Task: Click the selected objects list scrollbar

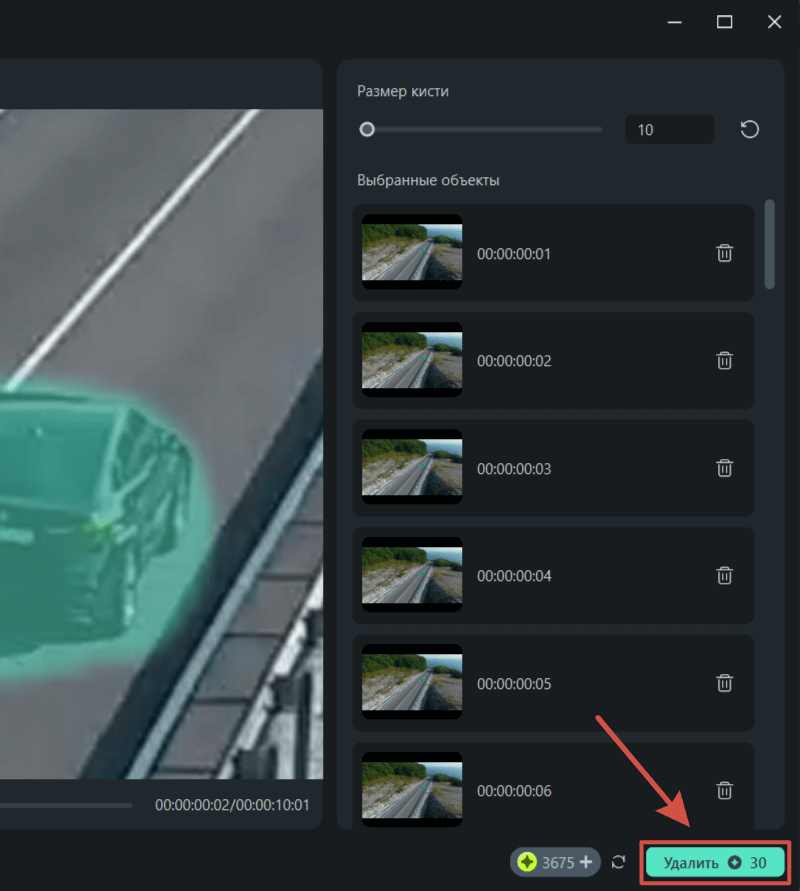Action: pos(769,245)
